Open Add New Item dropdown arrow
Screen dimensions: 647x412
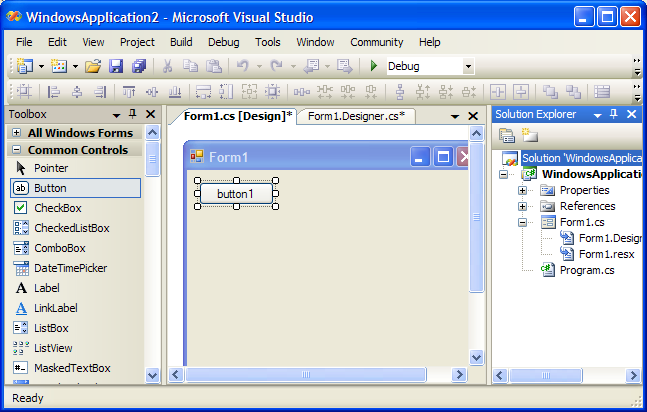75,66
